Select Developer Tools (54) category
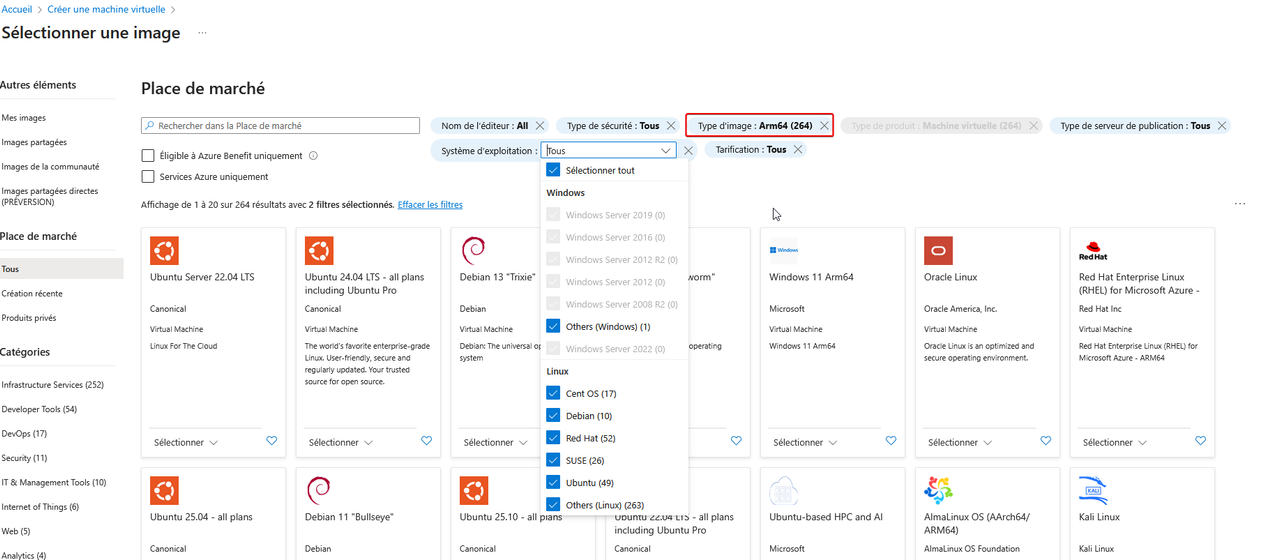This screenshot has height=560, width=1280. tap(39, 409)
